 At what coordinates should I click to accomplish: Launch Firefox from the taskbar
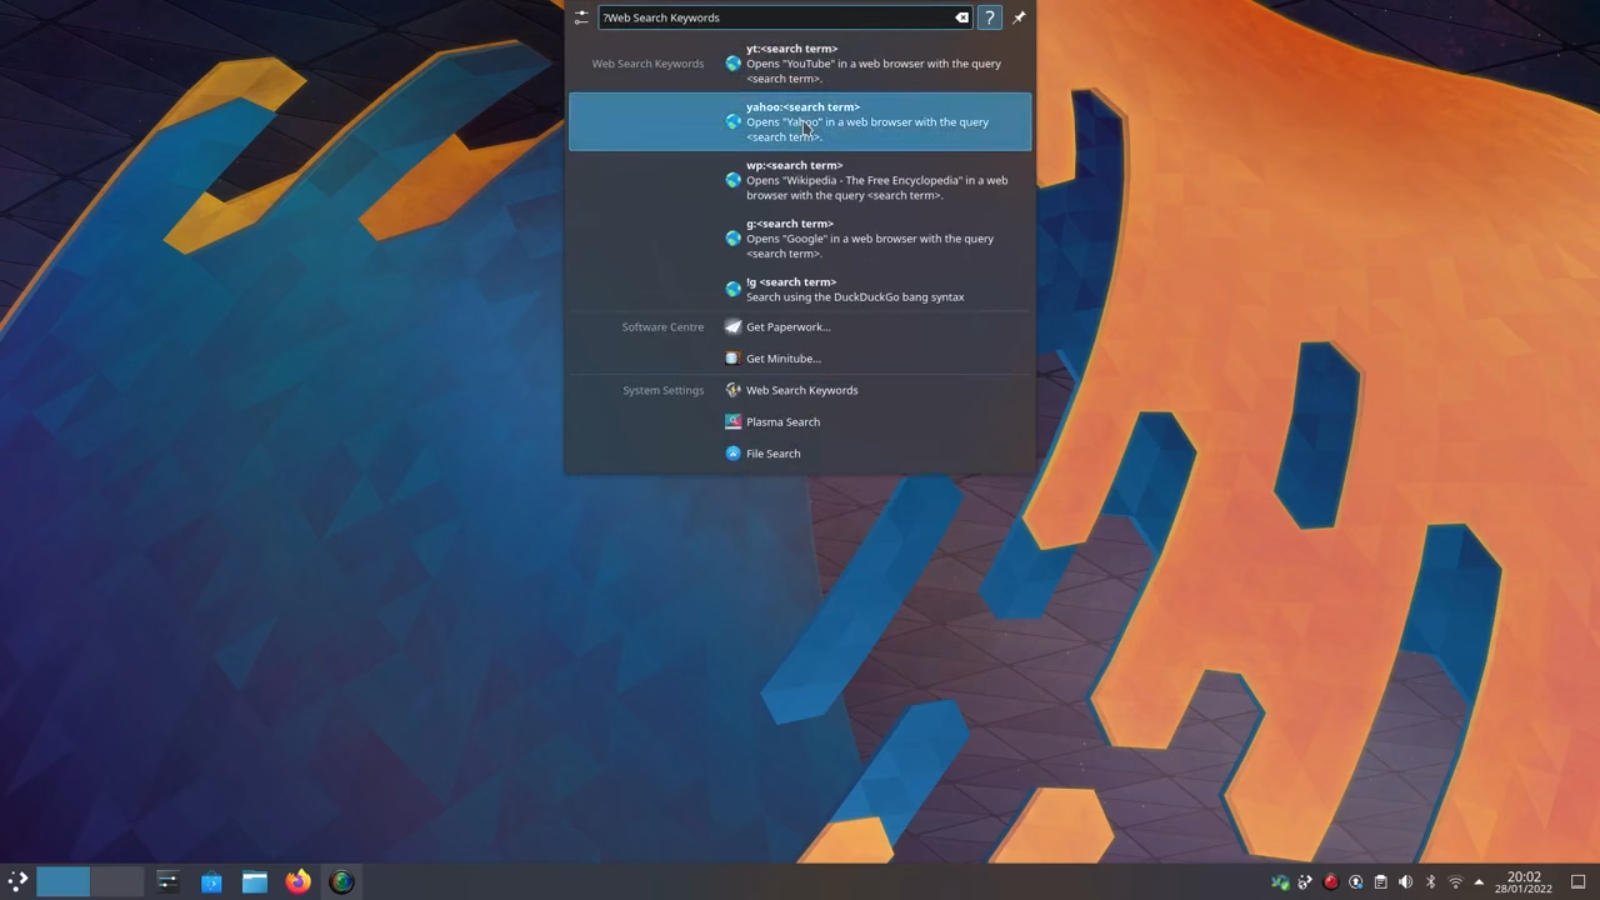(x=297, y=882)
